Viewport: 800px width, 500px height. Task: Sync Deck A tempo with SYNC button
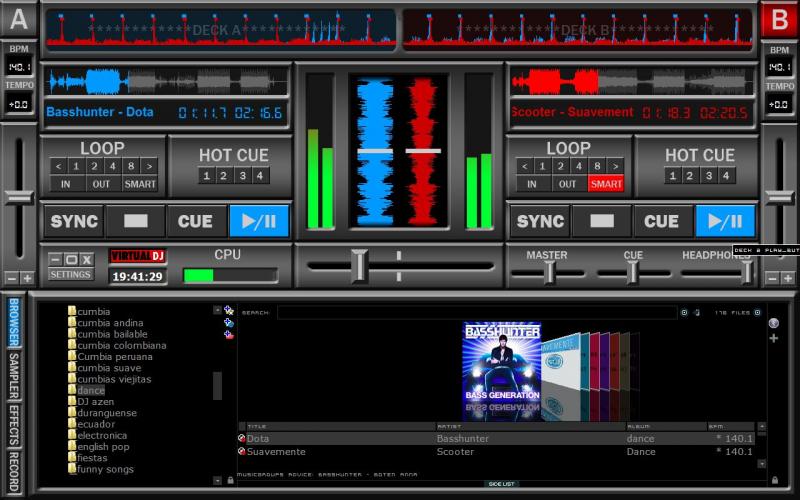coord(74,221)
